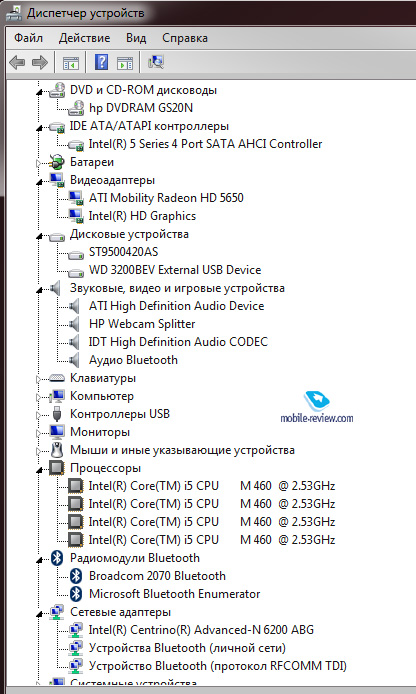The width and height of the screenshot is (416, 694).
Task: Click the Батареи battery category icon
Action: pos(57,162)
